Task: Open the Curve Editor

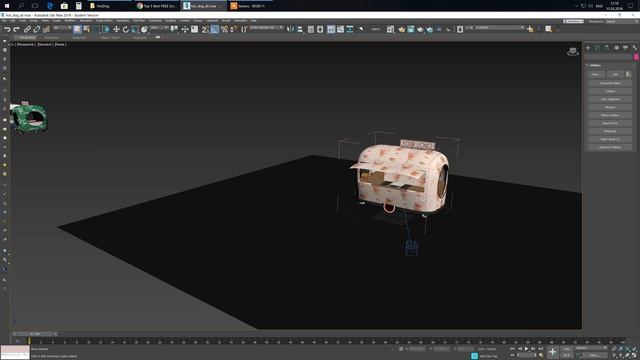Action: [340, 29]
